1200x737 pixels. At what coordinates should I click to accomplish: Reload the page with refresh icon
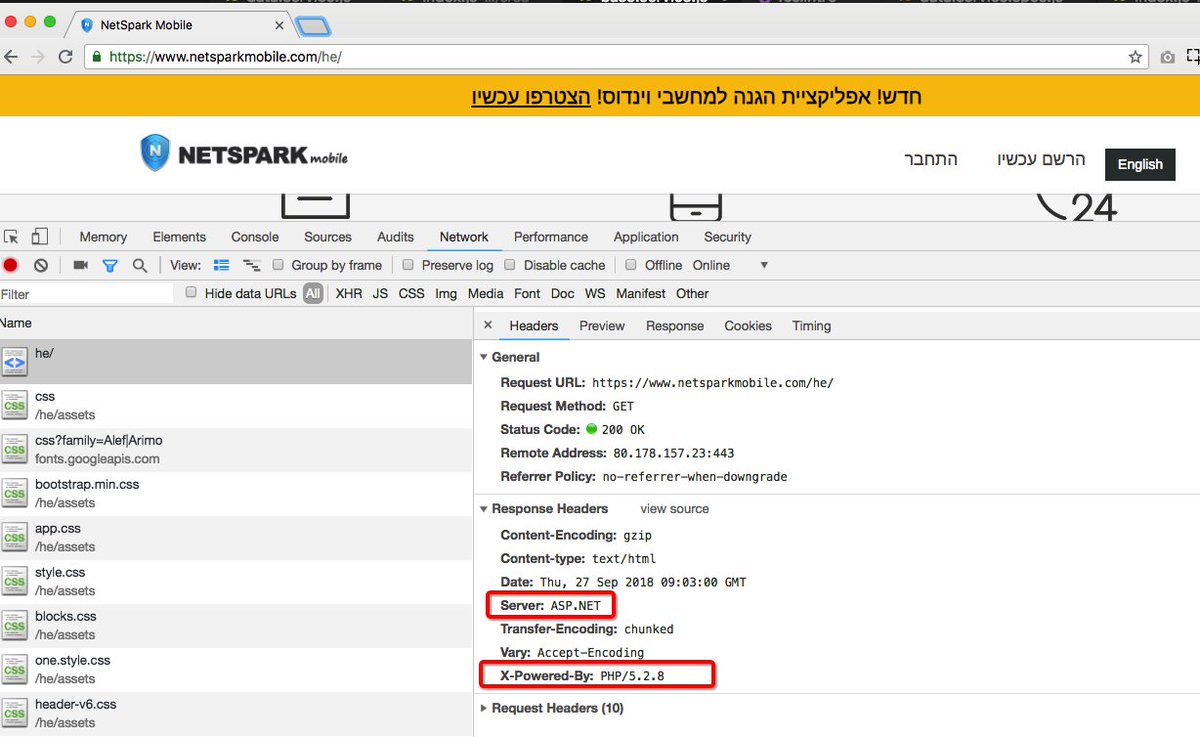66,57
